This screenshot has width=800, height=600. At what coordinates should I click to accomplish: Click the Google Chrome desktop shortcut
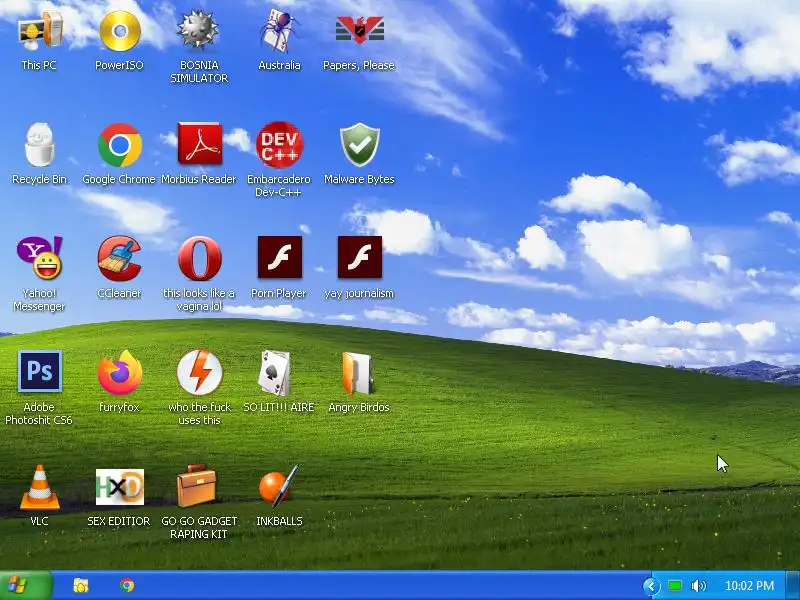pos(119,145)
